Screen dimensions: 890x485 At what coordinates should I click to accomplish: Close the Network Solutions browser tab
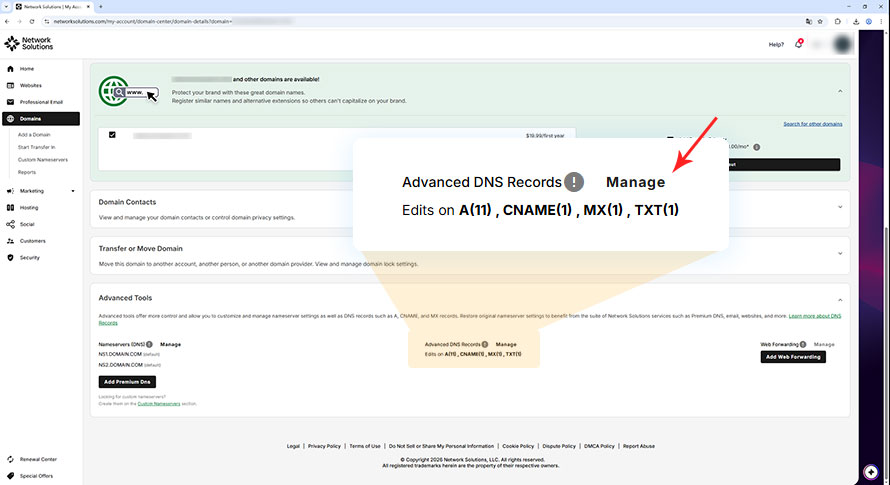point(88,7)
